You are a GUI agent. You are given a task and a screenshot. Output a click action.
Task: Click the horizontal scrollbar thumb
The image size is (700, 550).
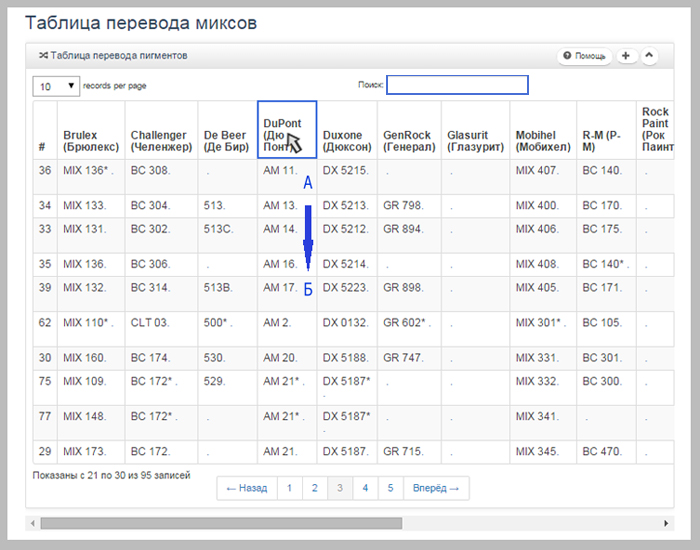[x=221, y=523]
